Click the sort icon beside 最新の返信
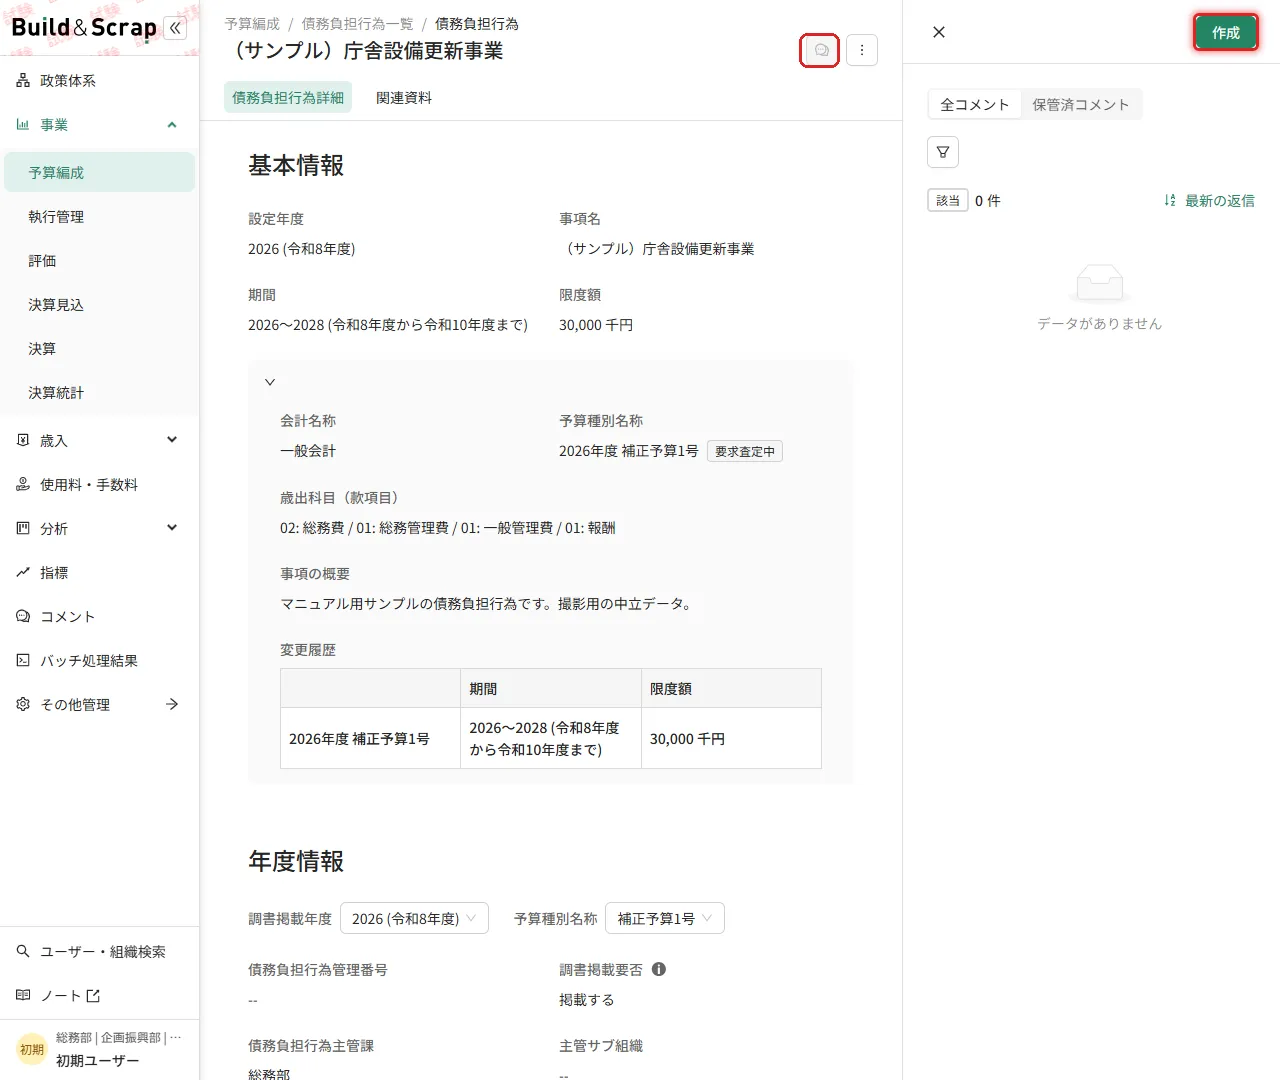This screenshot has height=1080, width=1280. click(x=1170, y=201)
